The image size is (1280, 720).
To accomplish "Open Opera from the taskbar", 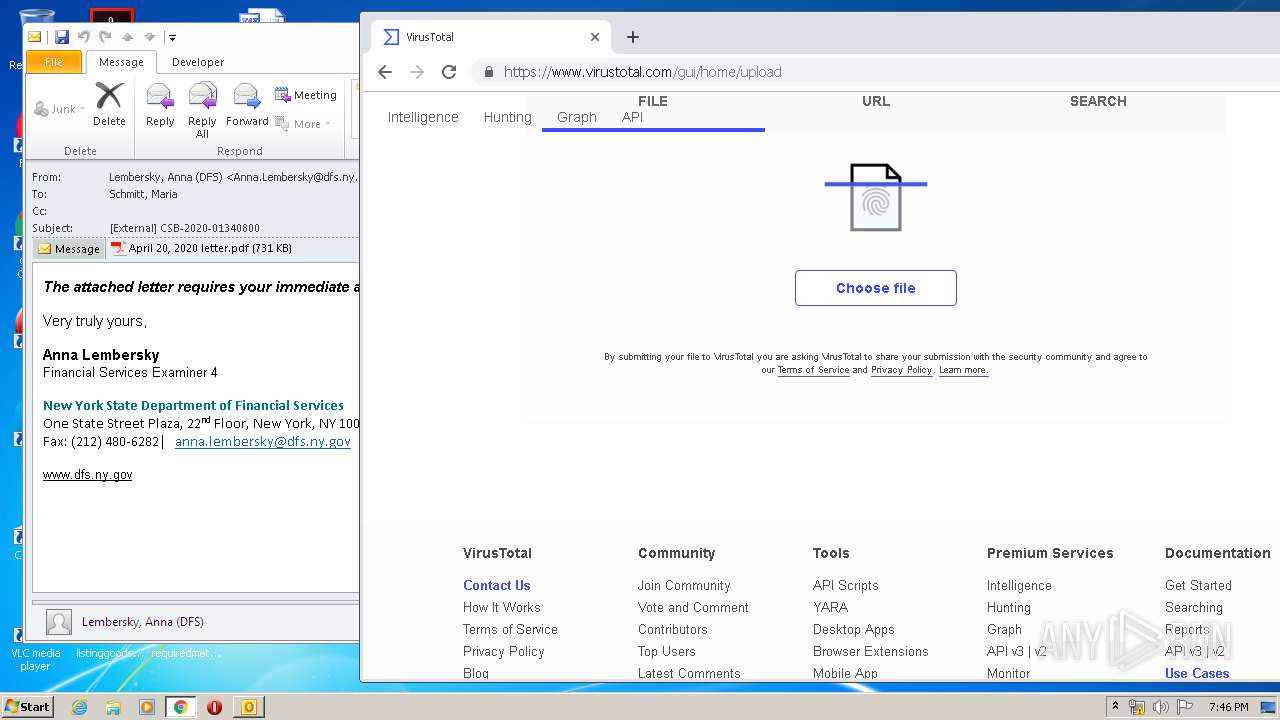I will coord(214,707).
